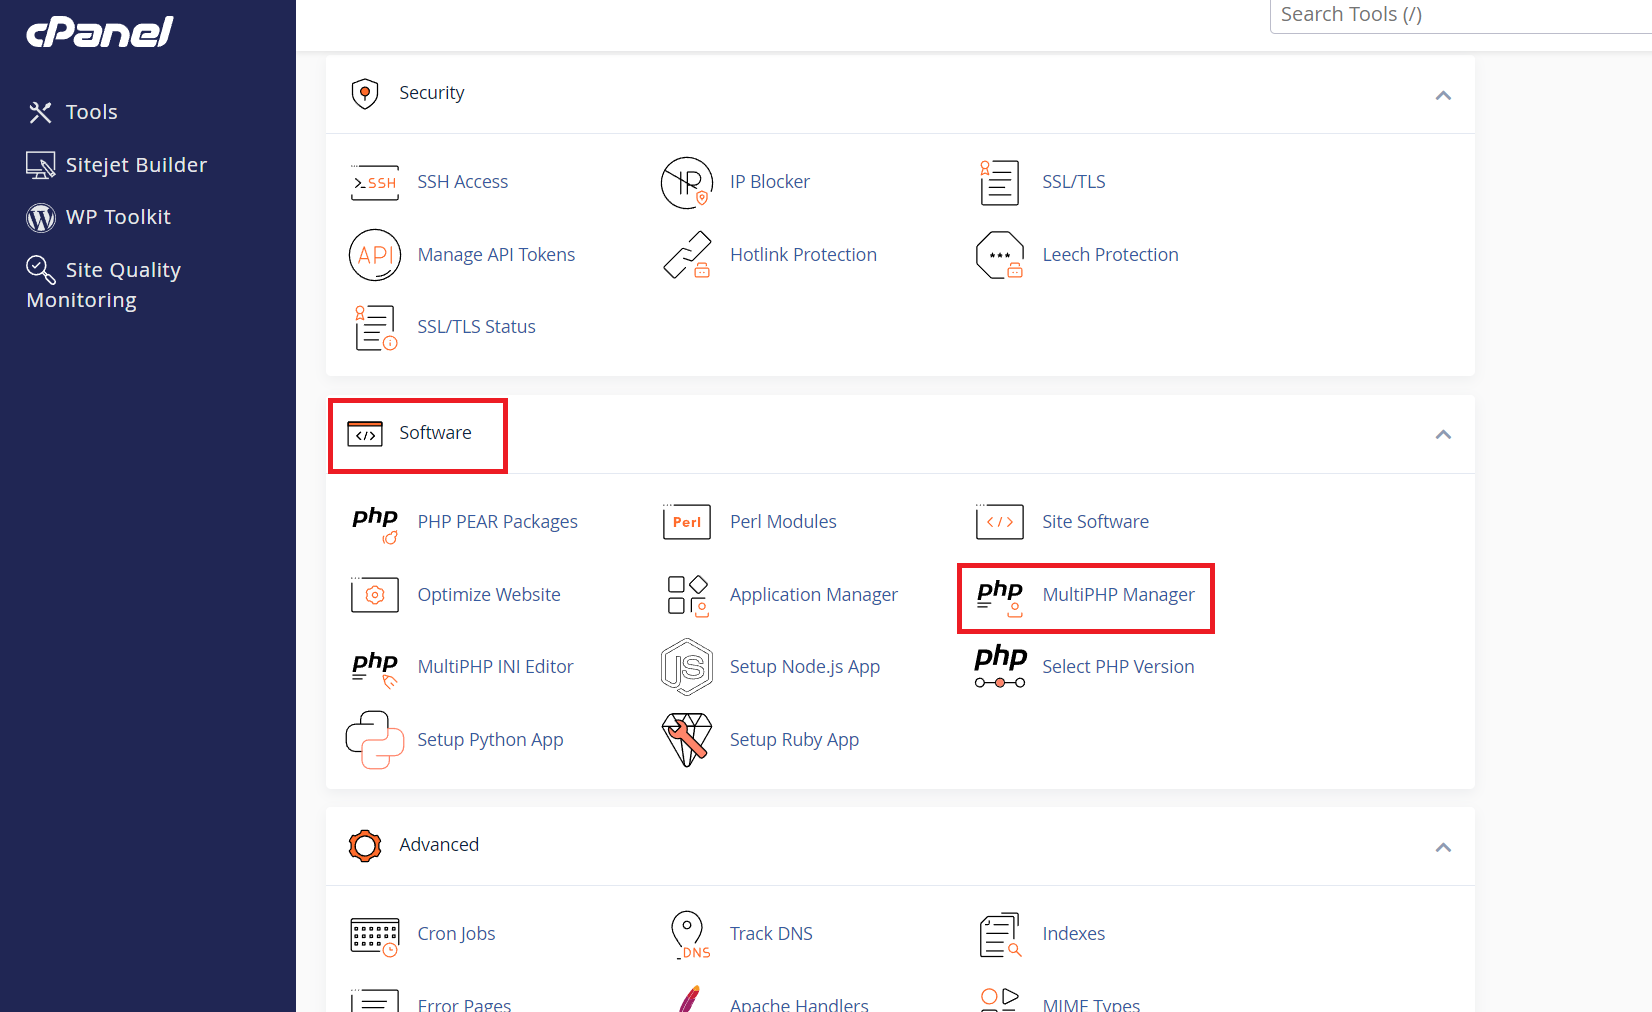Click the Select PHP Version icon
Image resolution: width=1652 pixels, height=1012 pixels.
(1000, 667)
